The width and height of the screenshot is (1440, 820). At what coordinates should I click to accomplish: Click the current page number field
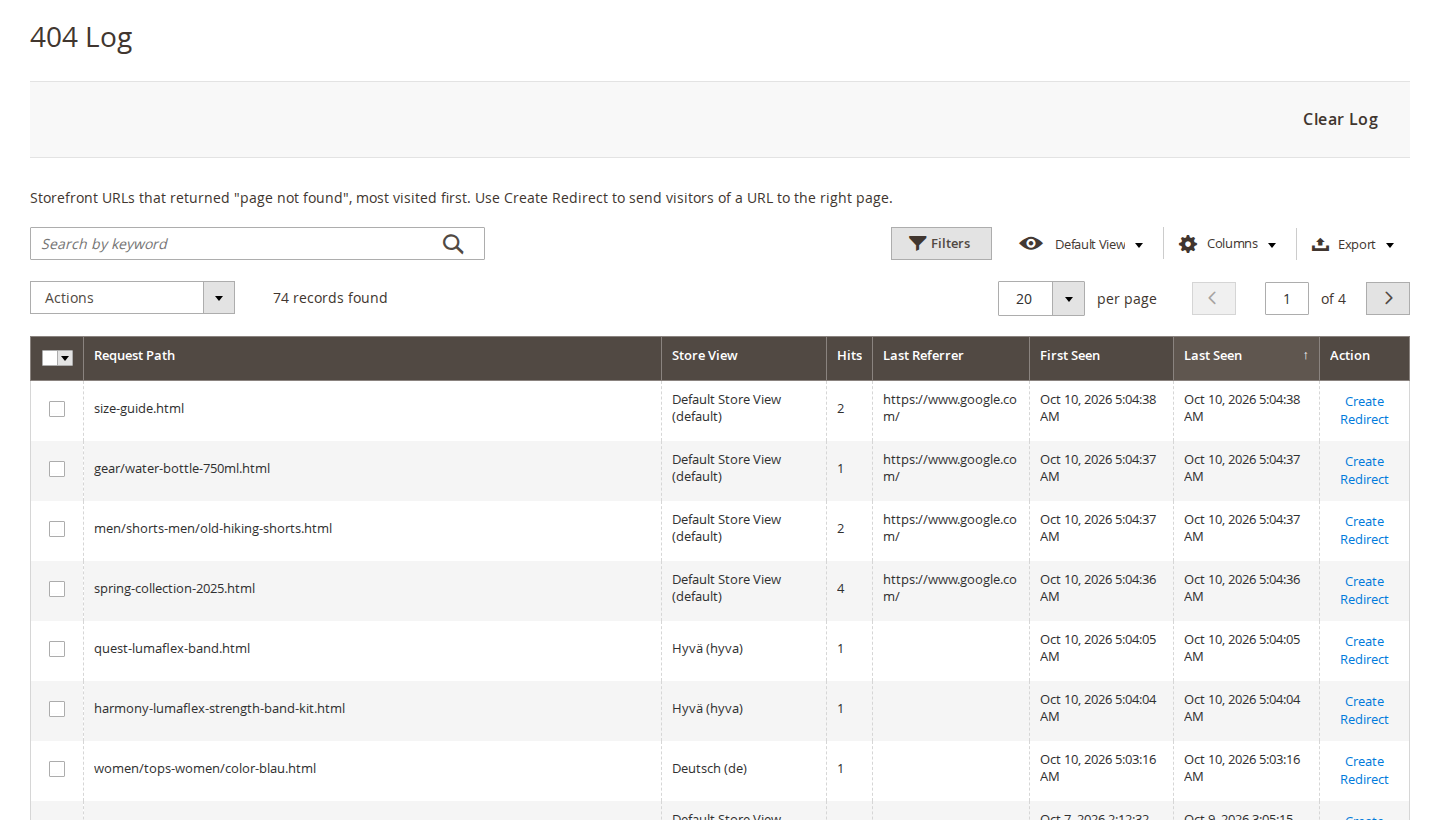(1287, 298)
